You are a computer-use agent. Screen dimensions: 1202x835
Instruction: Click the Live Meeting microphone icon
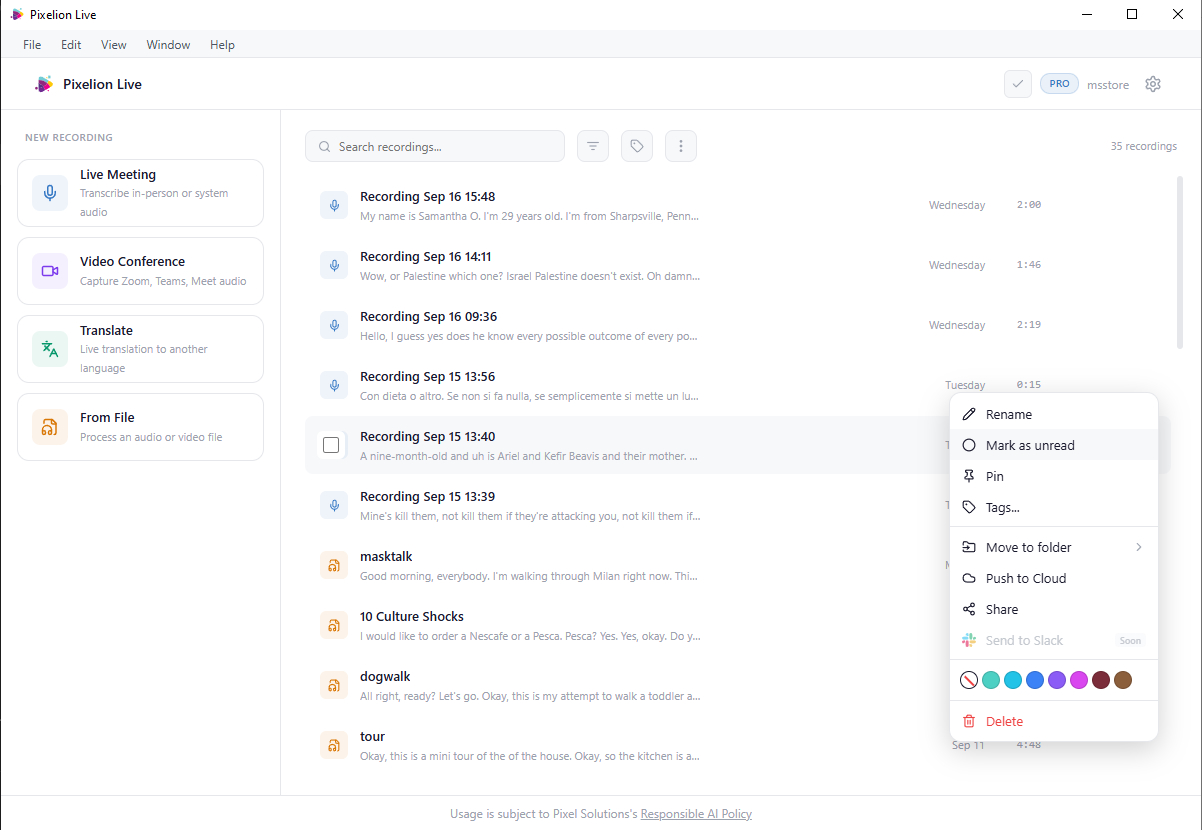tap(50, 192)
